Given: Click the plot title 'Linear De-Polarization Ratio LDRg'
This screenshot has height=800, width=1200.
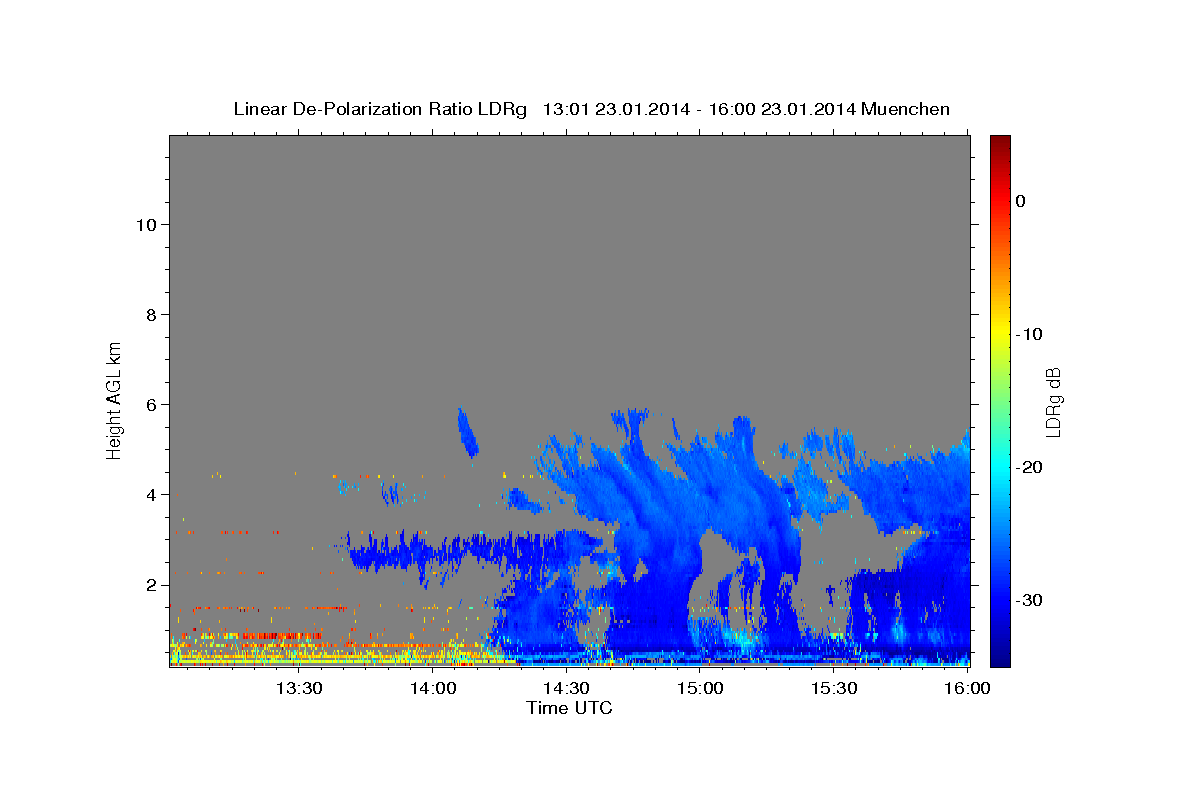Looking at the screenshot, I should (x=380, y=109).
